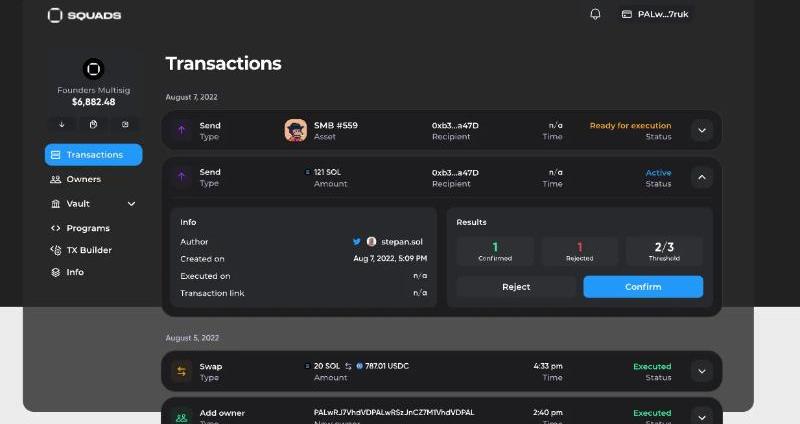800x424 pixels.
Task: Expand the Swap transaction details
Action: pos(702,372)
